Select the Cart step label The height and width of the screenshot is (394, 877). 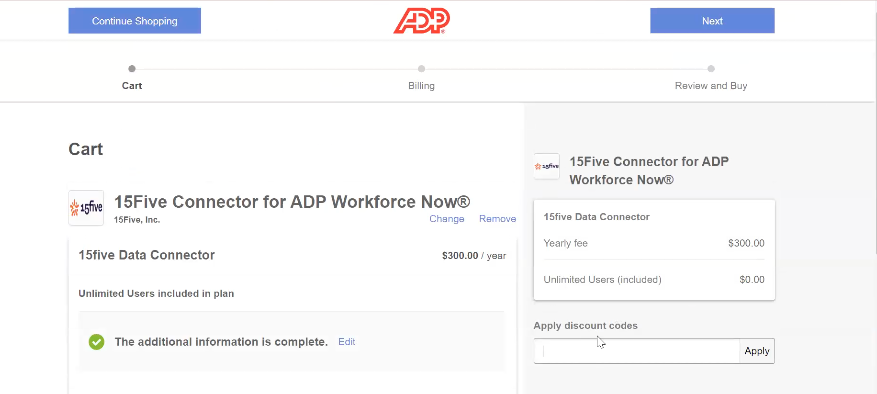pos(132,86)
